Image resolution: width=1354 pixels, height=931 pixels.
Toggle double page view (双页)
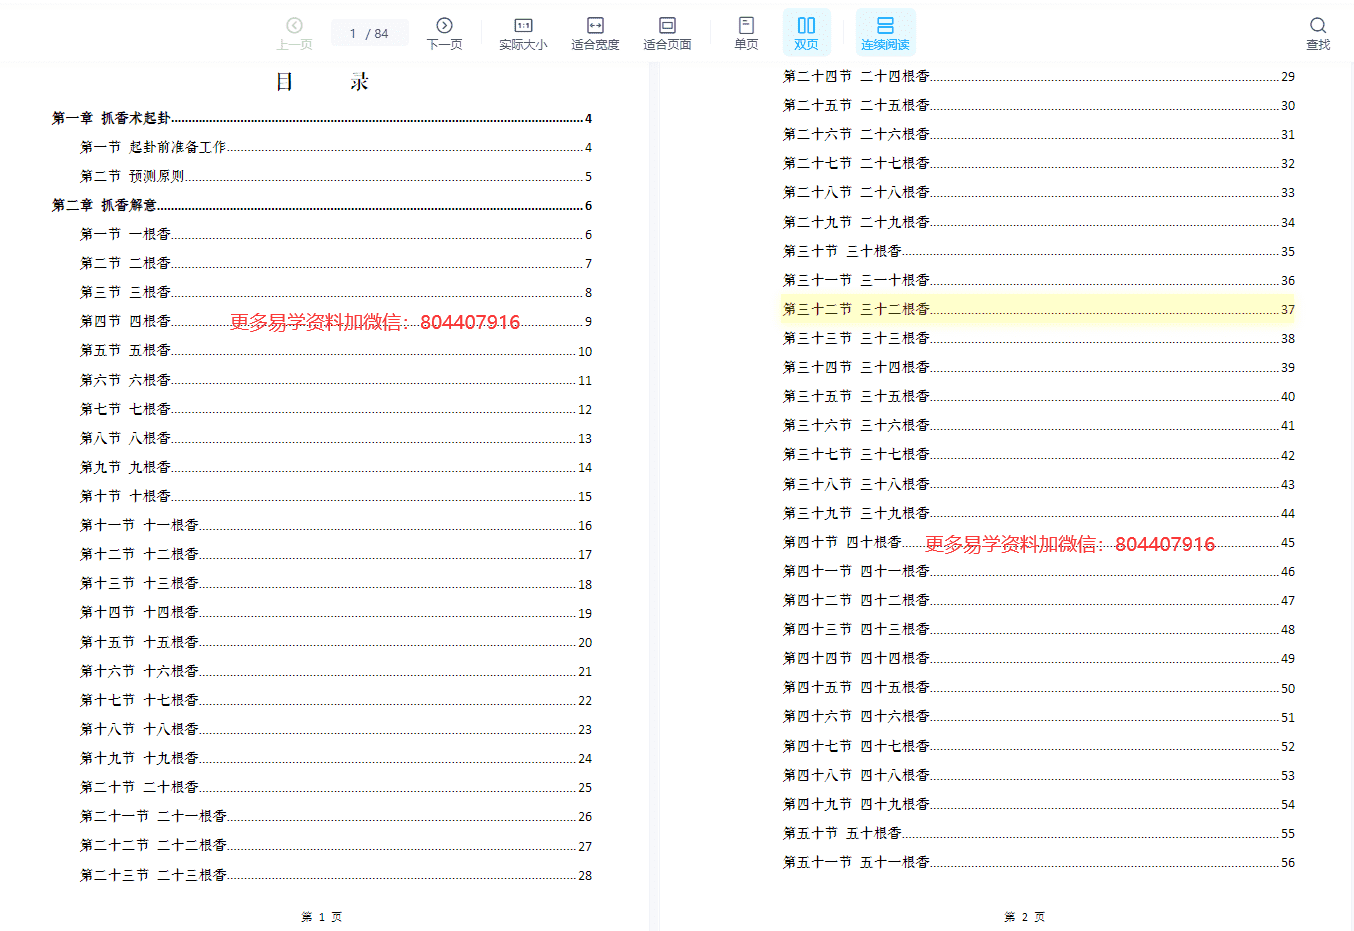pyautogui.click(x=806, y=32)
